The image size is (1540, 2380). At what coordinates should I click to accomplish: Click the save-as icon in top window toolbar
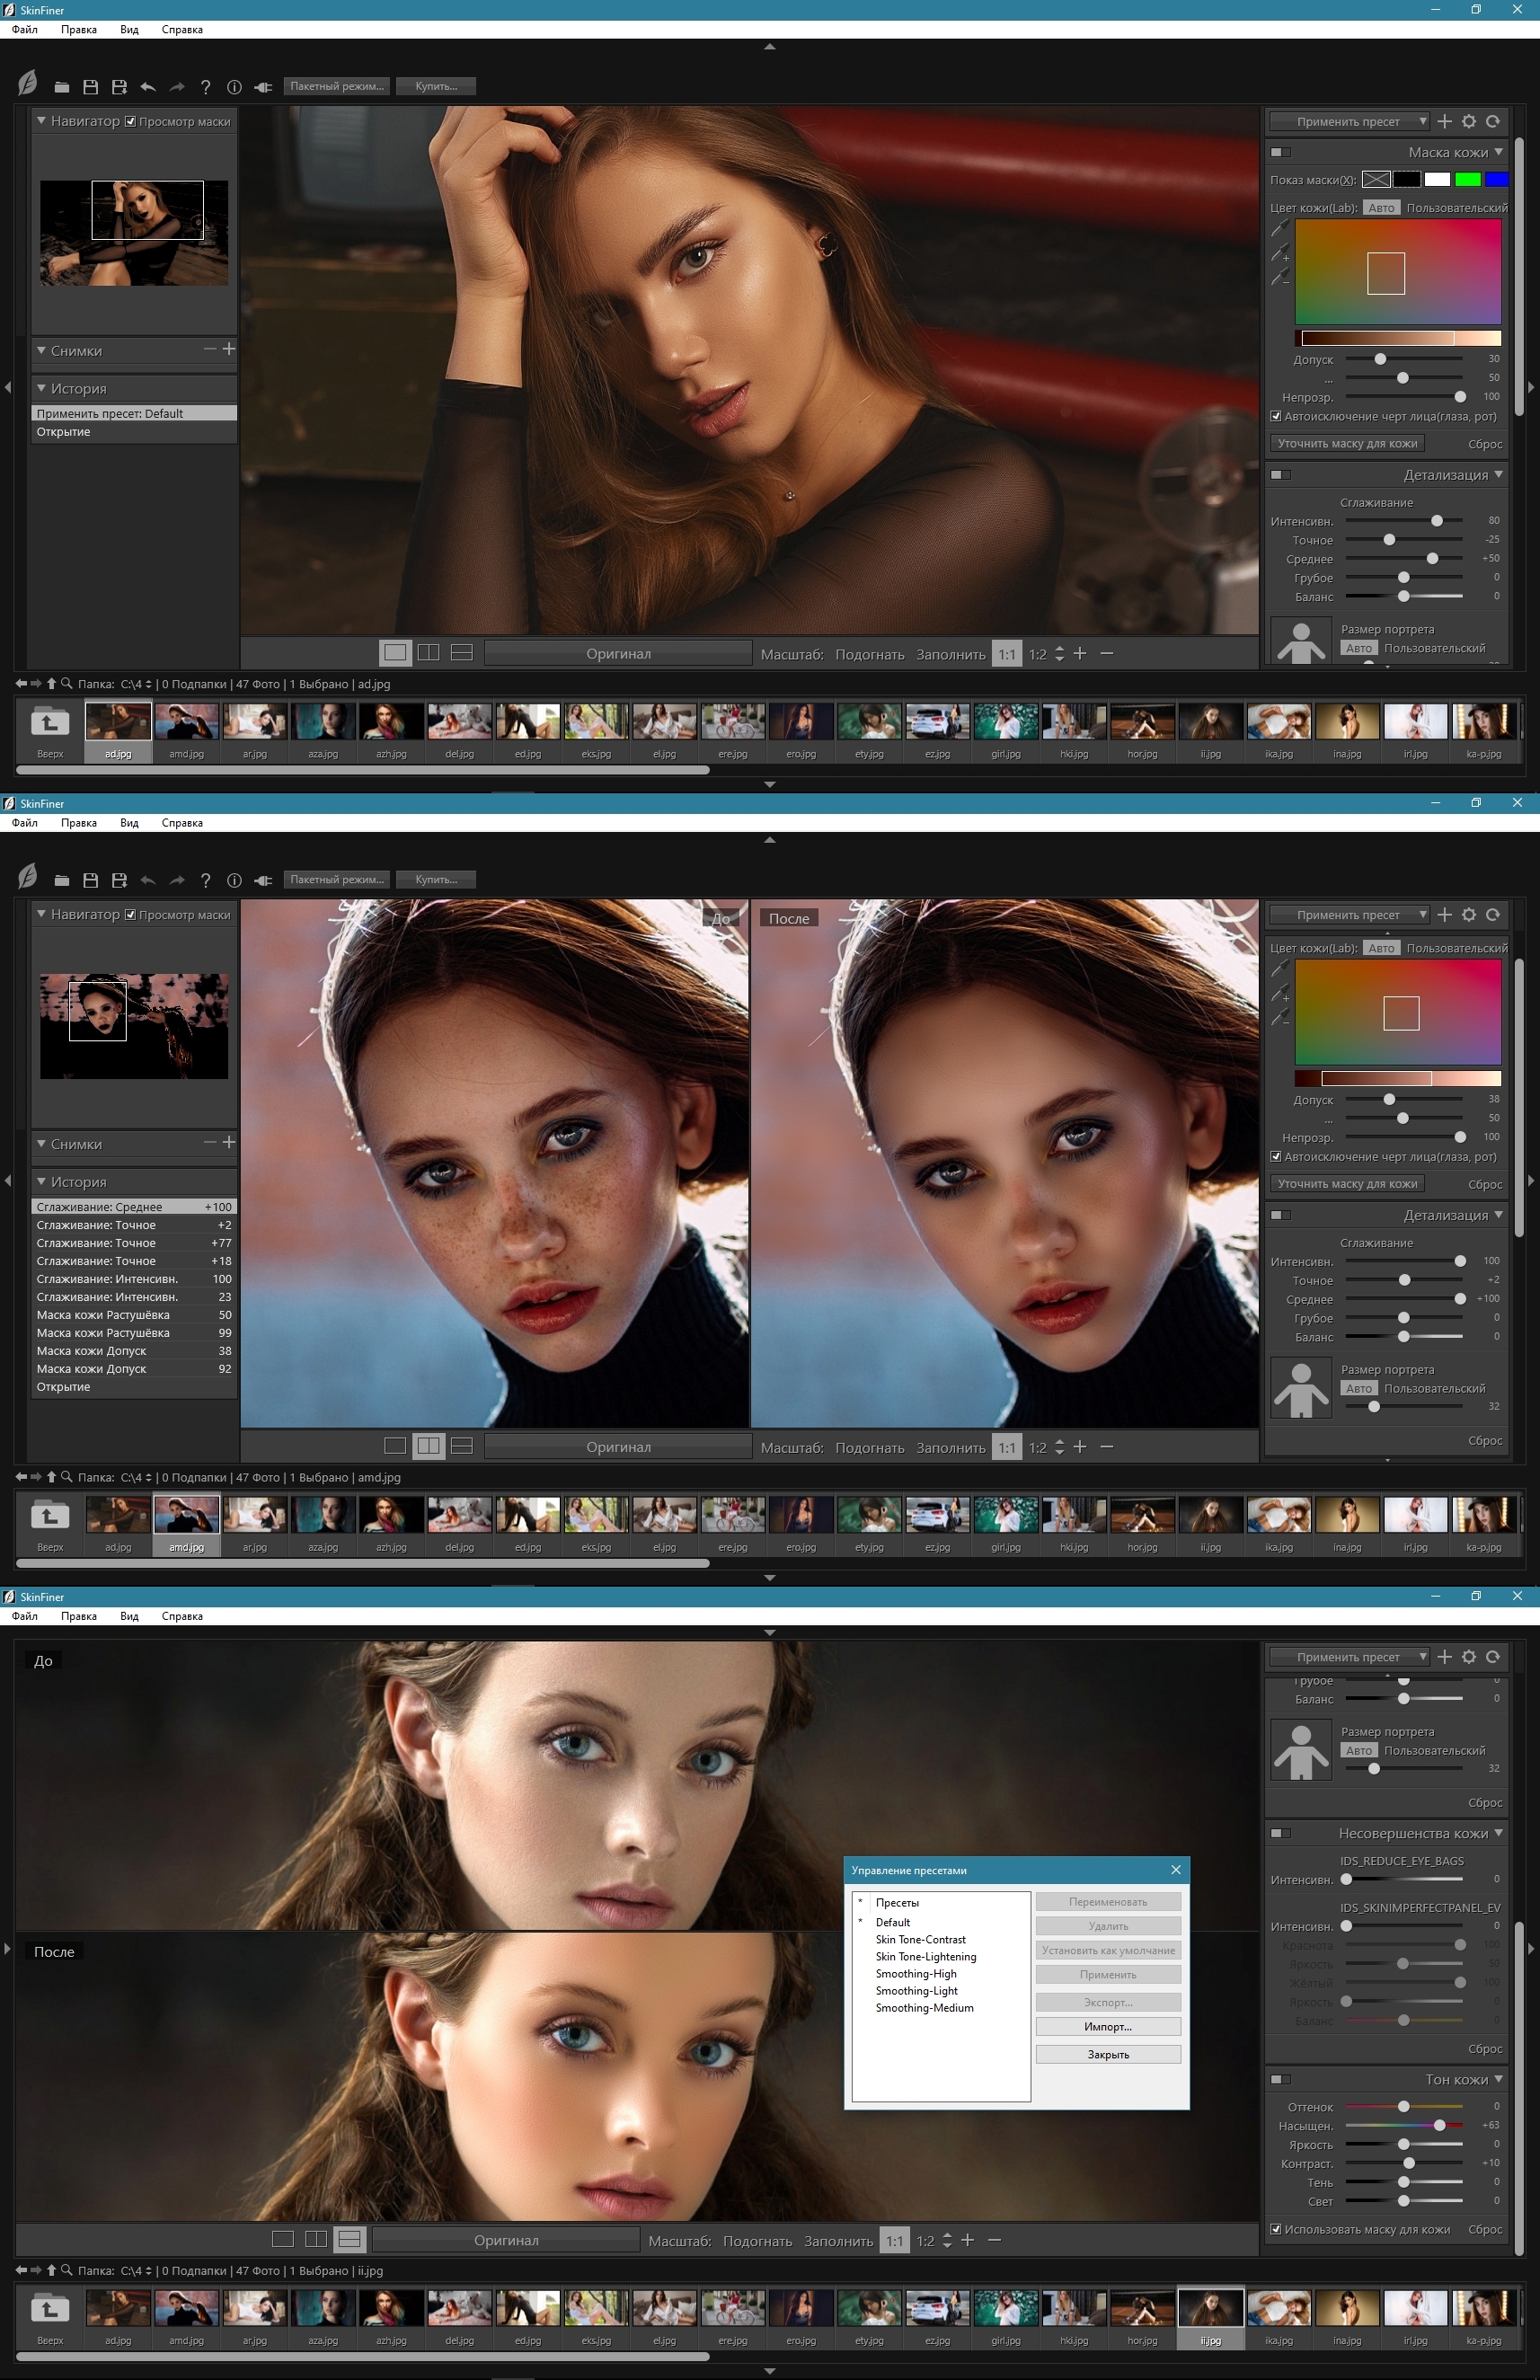119,87
